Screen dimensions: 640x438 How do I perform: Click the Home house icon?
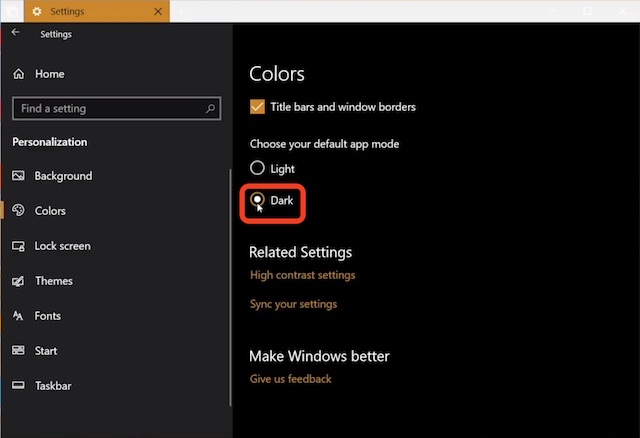pyautogui.click(x=18, y=74)
